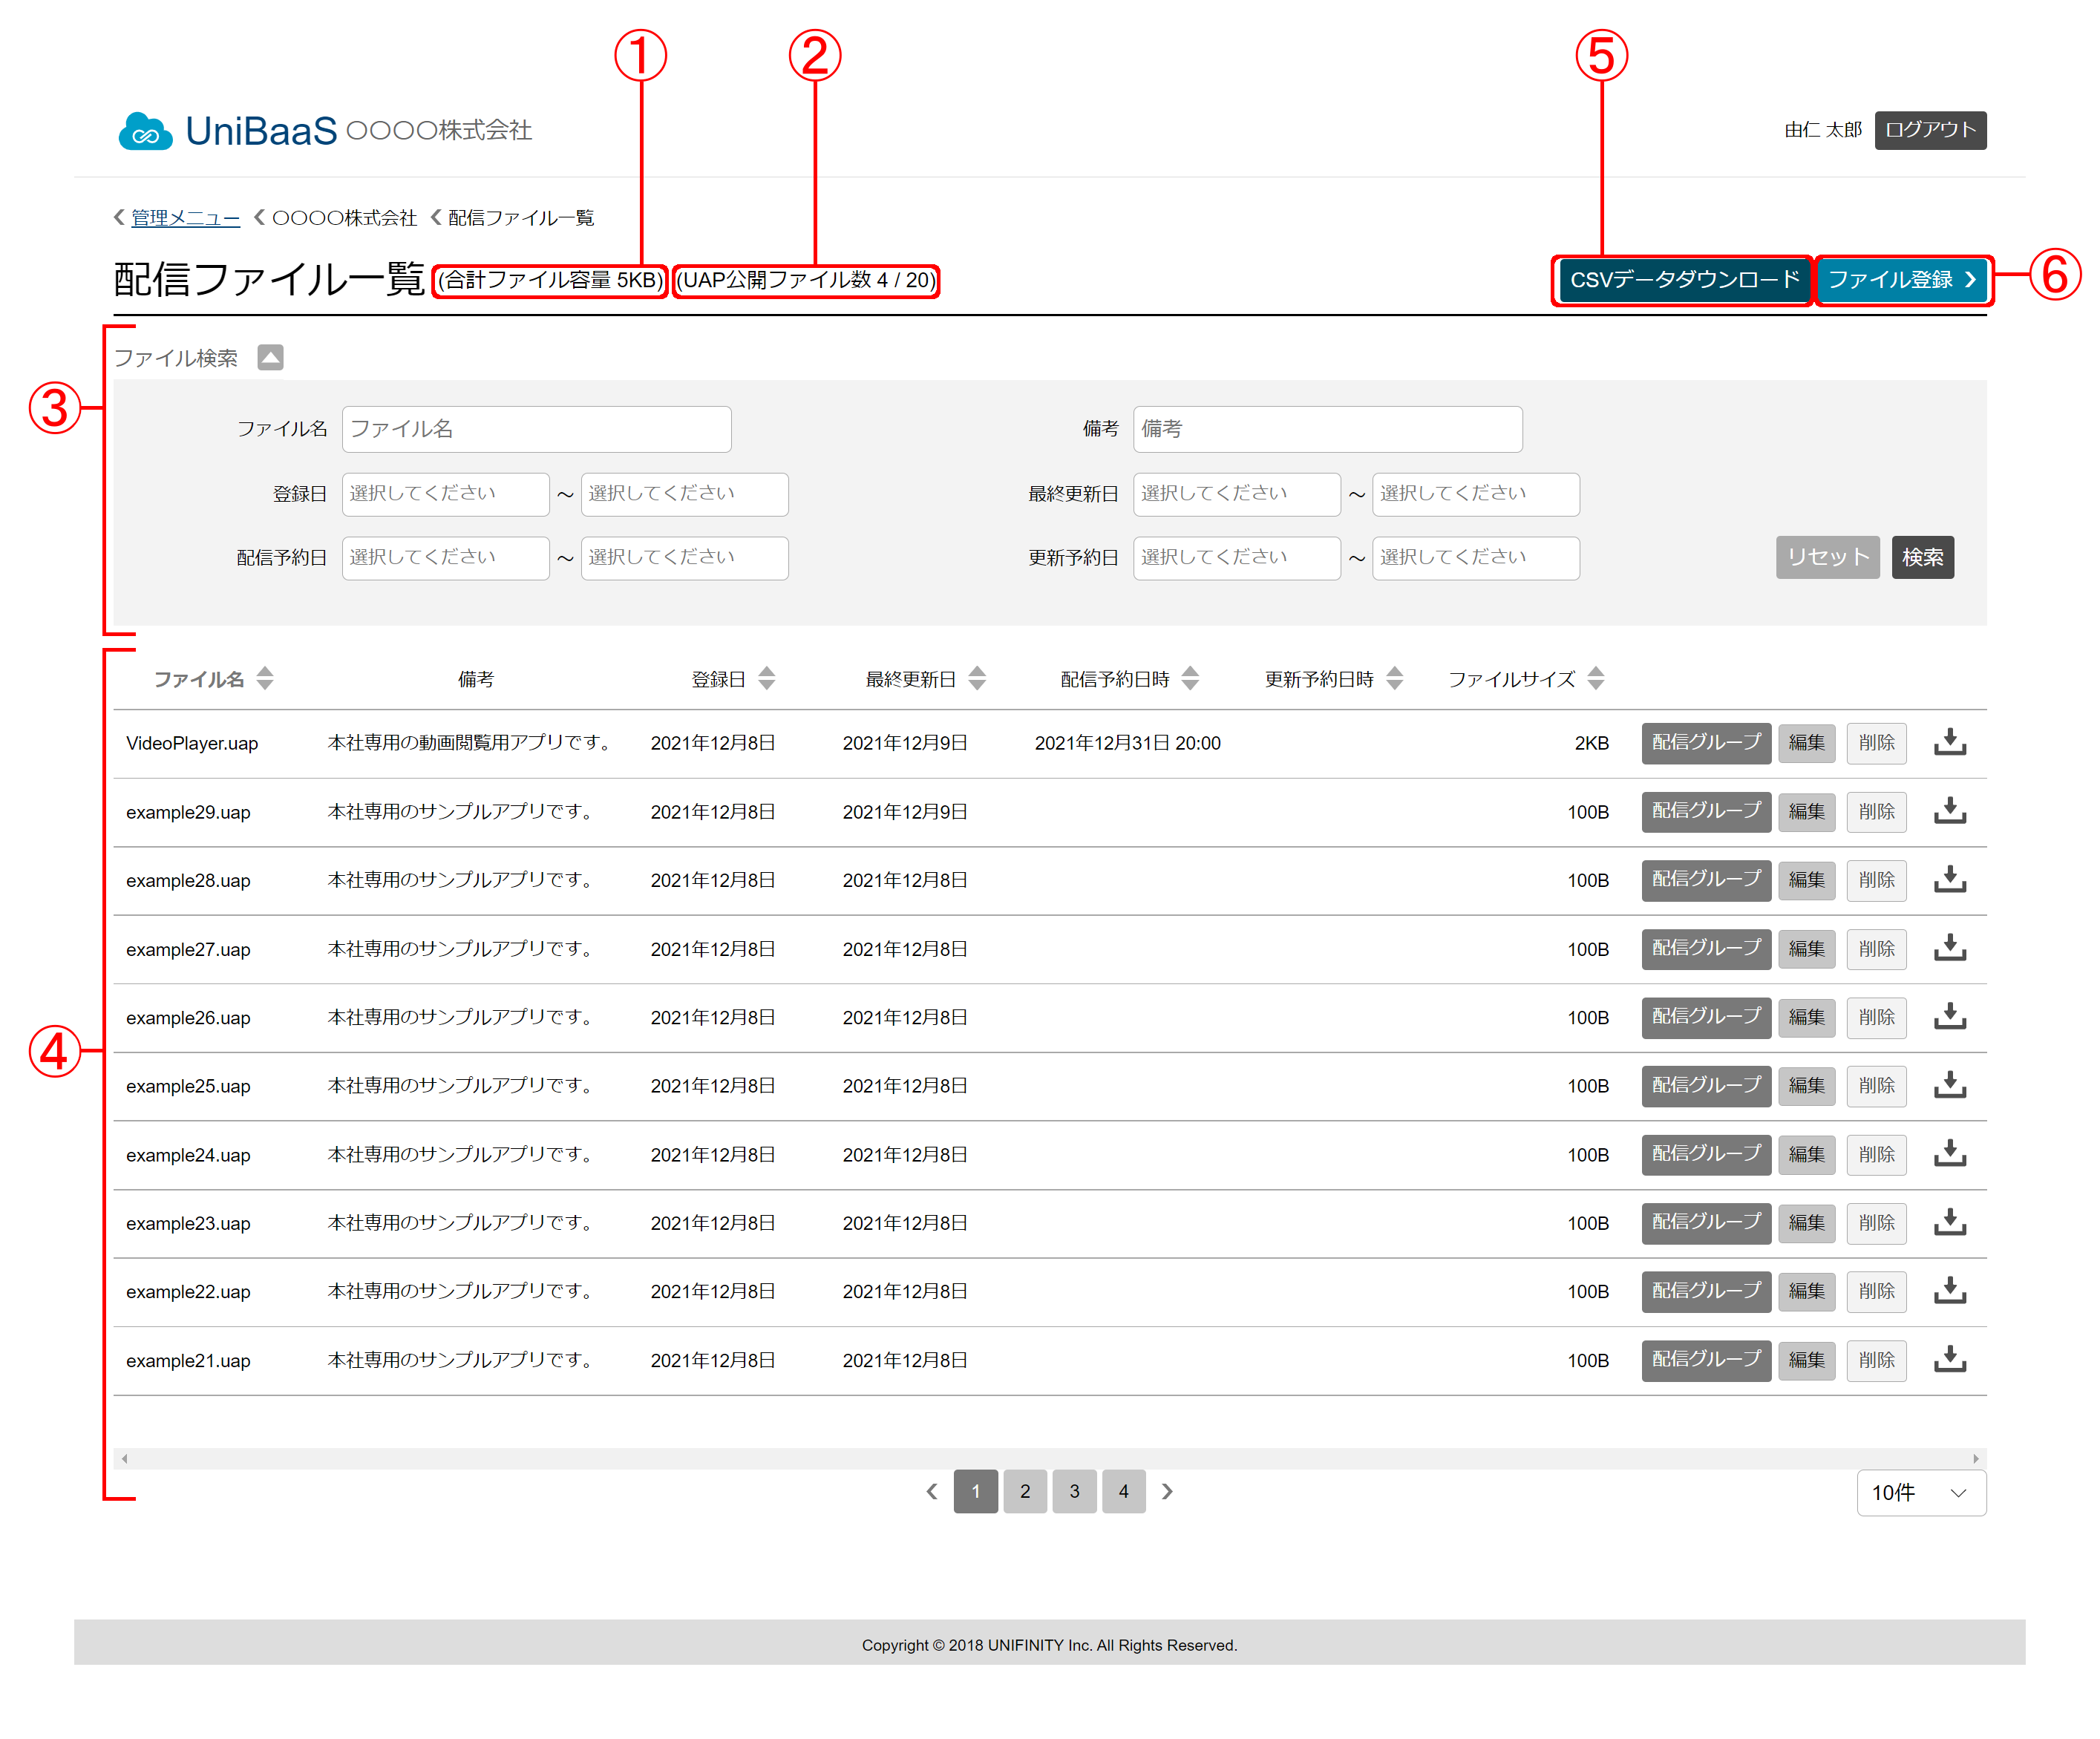Click the 〇〇〇〇株式会社 breadcrumb
The image size is (2100, 1739).
(x=344, y=218)
